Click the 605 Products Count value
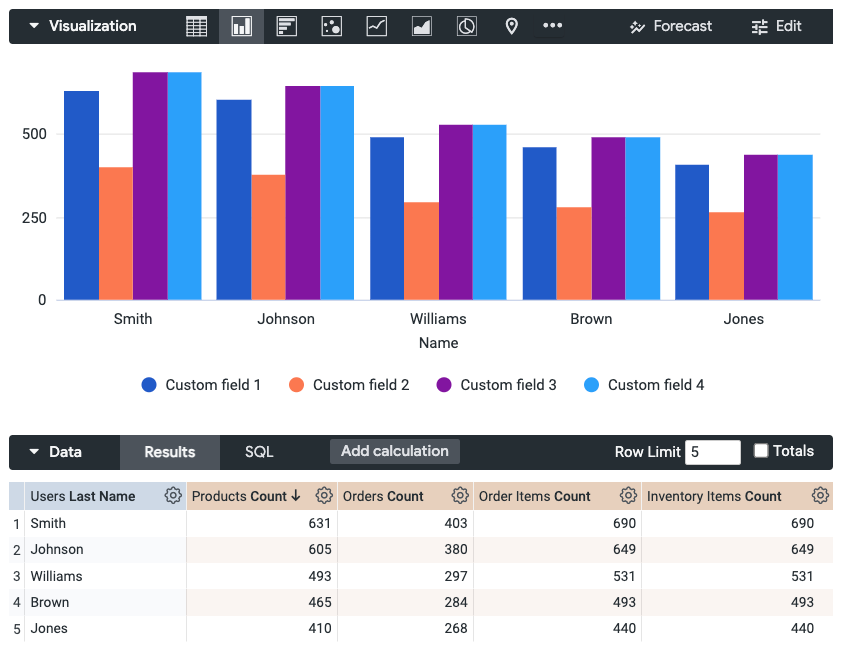 point(319,549)
